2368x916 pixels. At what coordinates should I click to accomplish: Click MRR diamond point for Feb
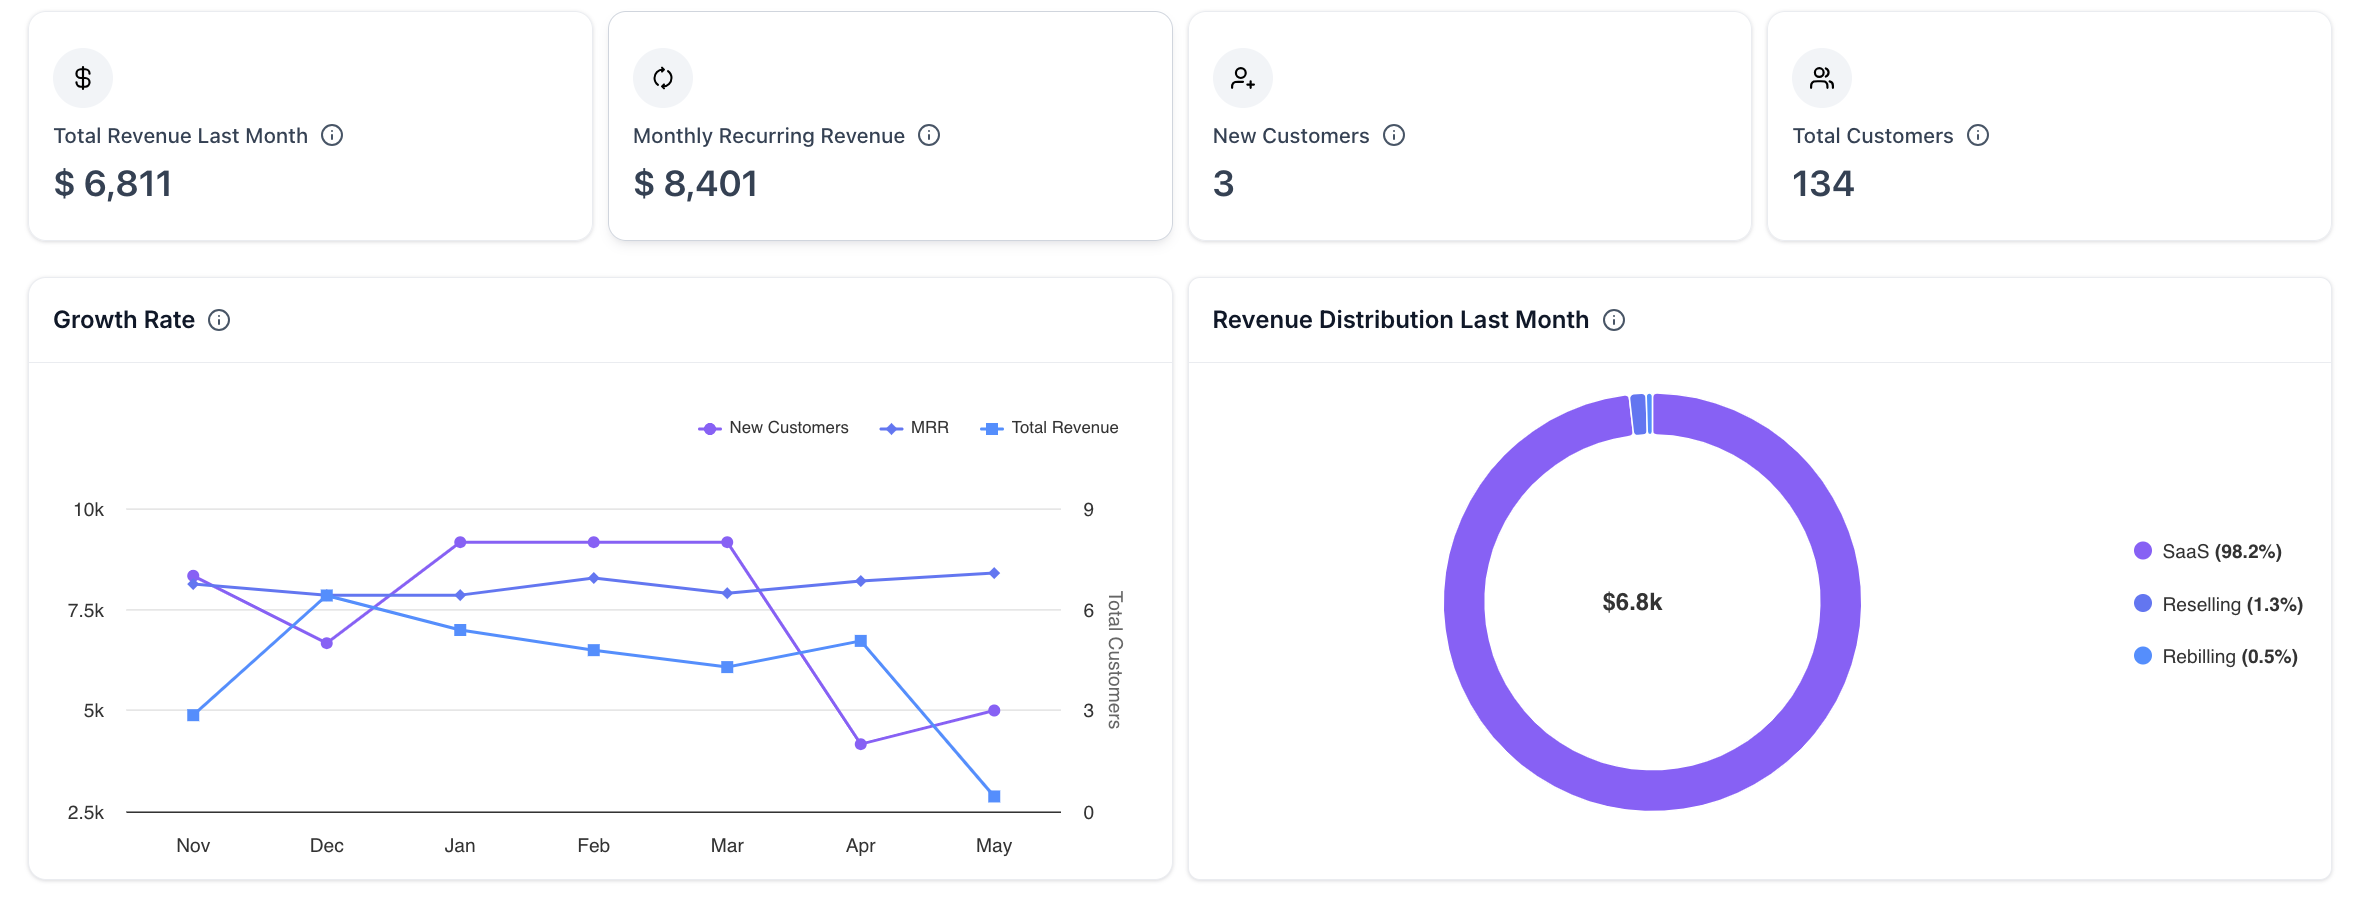pyautogui.click(x=594, y=578)
